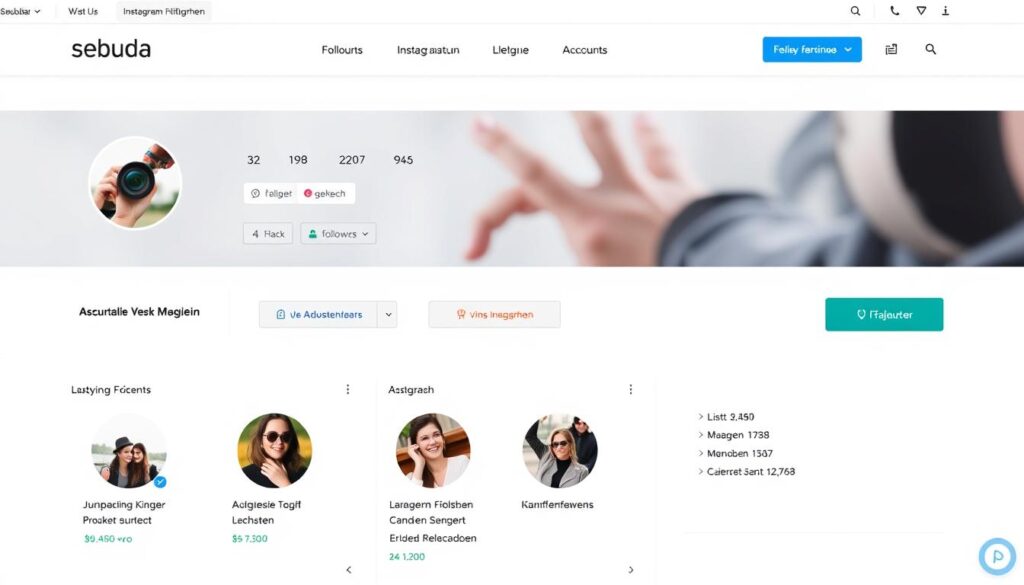Click the orange Vins Inagsrhen button
1024x585 pixels.
tap(494, 313)
